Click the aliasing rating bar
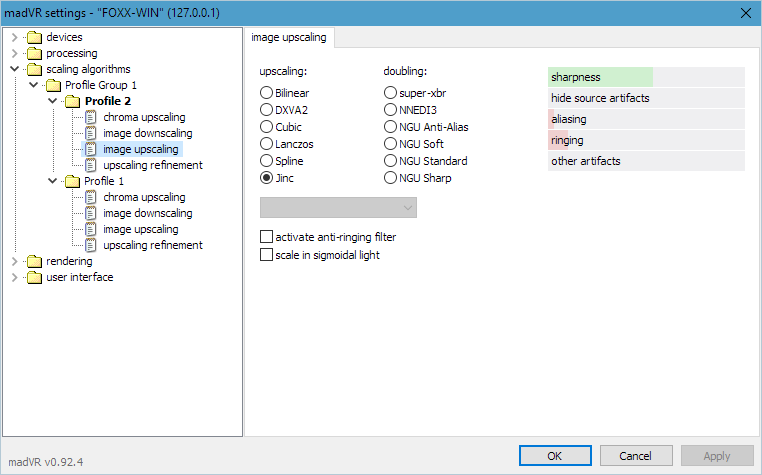The image size is (762, 475). (646, 119)
